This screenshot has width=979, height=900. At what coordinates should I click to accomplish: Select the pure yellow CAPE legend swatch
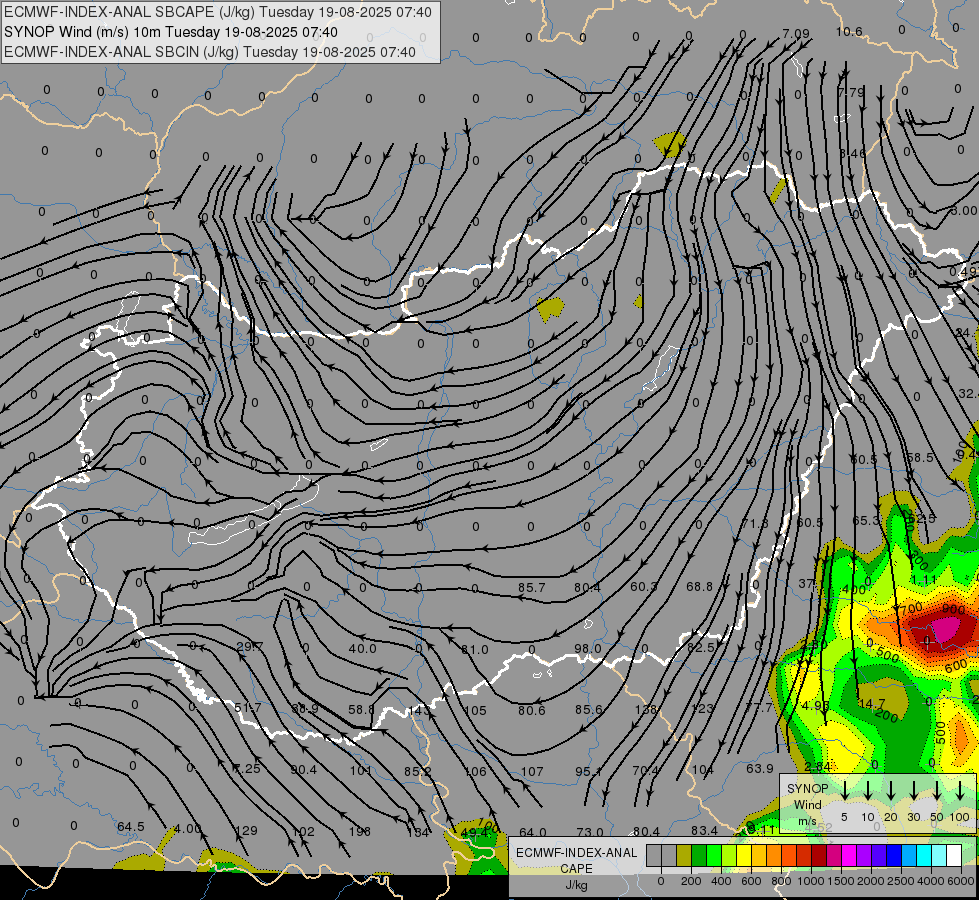(744, 855)
